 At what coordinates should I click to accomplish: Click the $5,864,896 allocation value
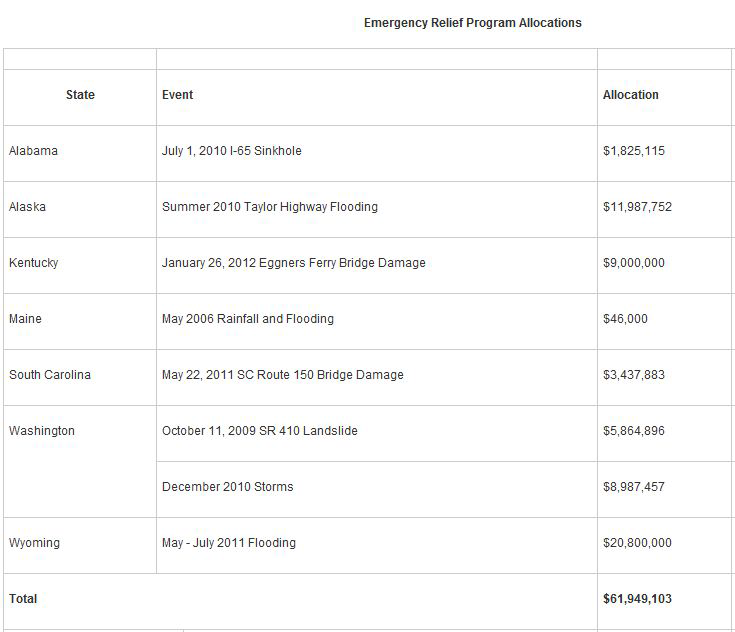634,431
